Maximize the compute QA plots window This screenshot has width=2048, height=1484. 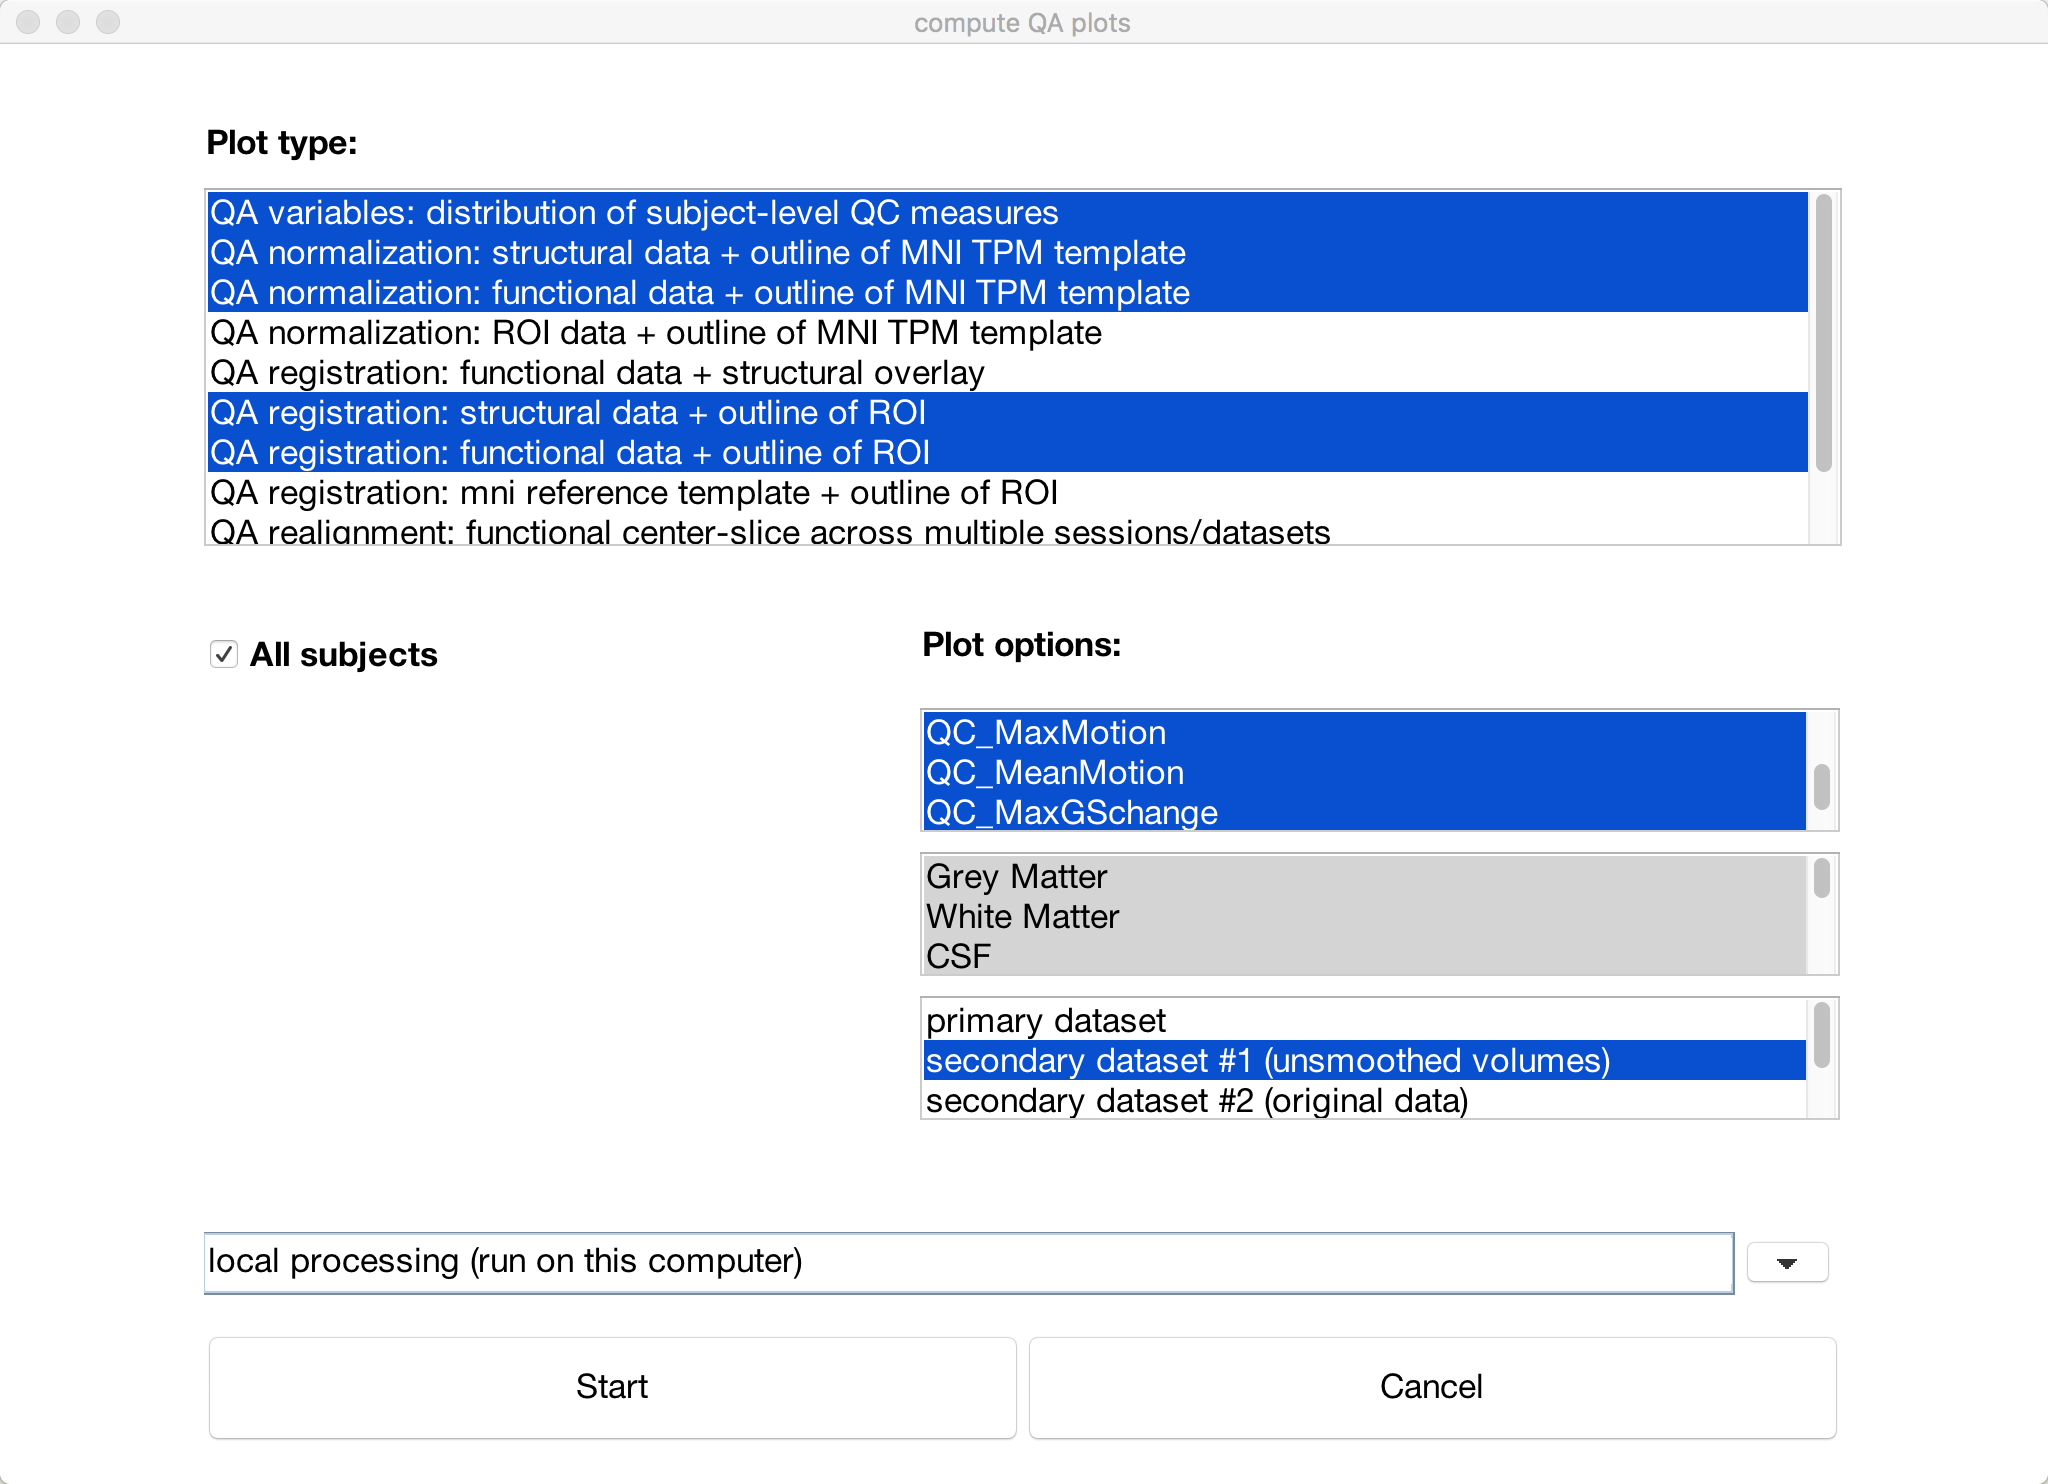click(x=108, y=22)
